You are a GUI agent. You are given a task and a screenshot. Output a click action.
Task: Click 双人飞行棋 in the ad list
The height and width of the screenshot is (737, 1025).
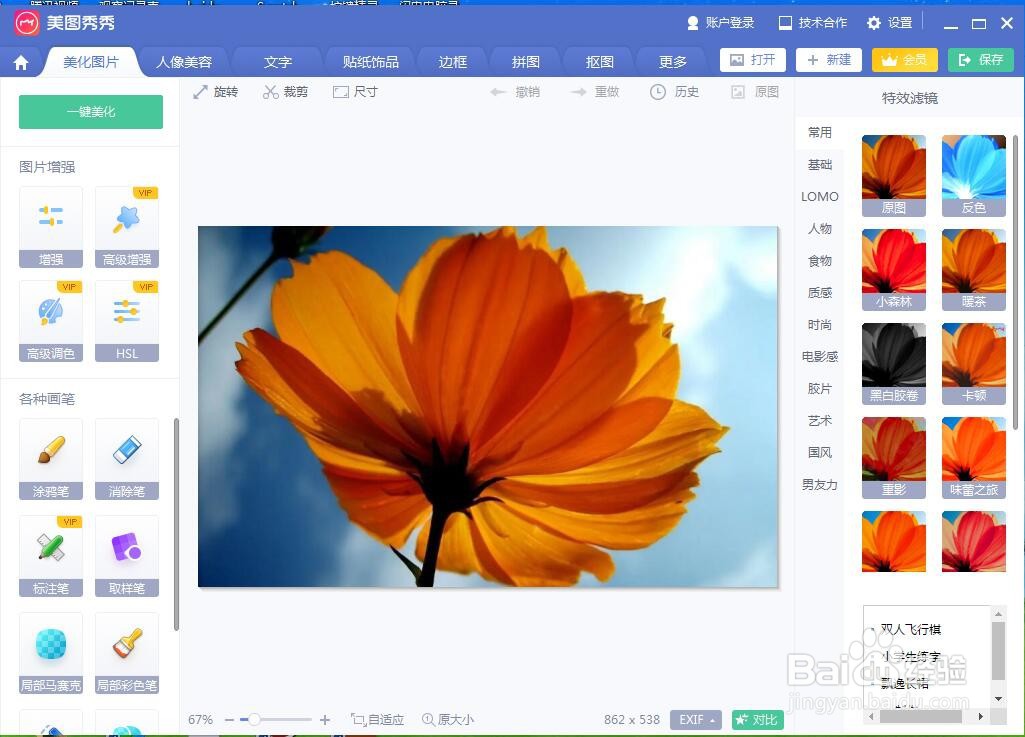[x=910, y=630]
